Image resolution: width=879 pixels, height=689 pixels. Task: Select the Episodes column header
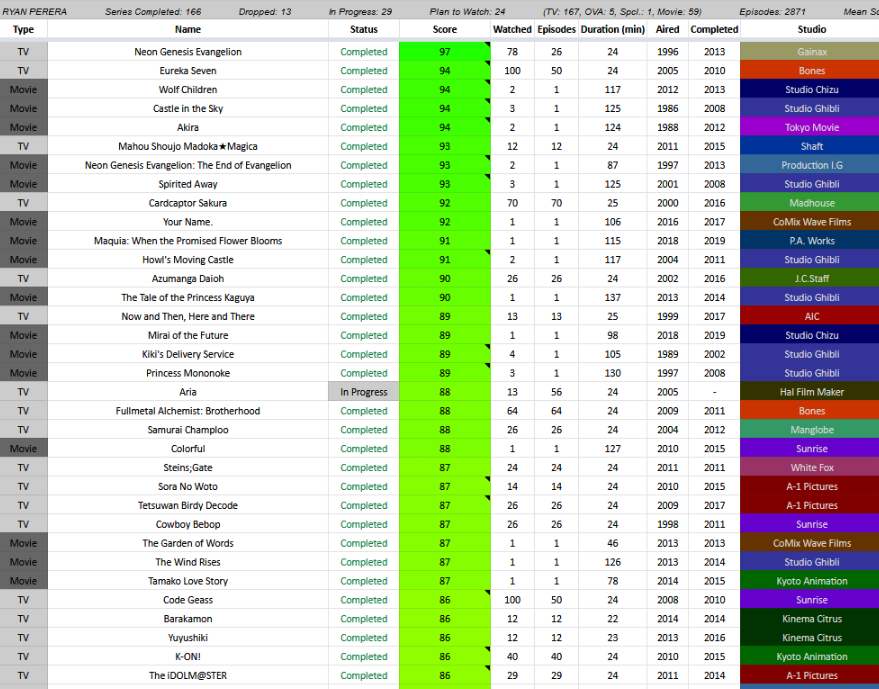tap(556, 29)
